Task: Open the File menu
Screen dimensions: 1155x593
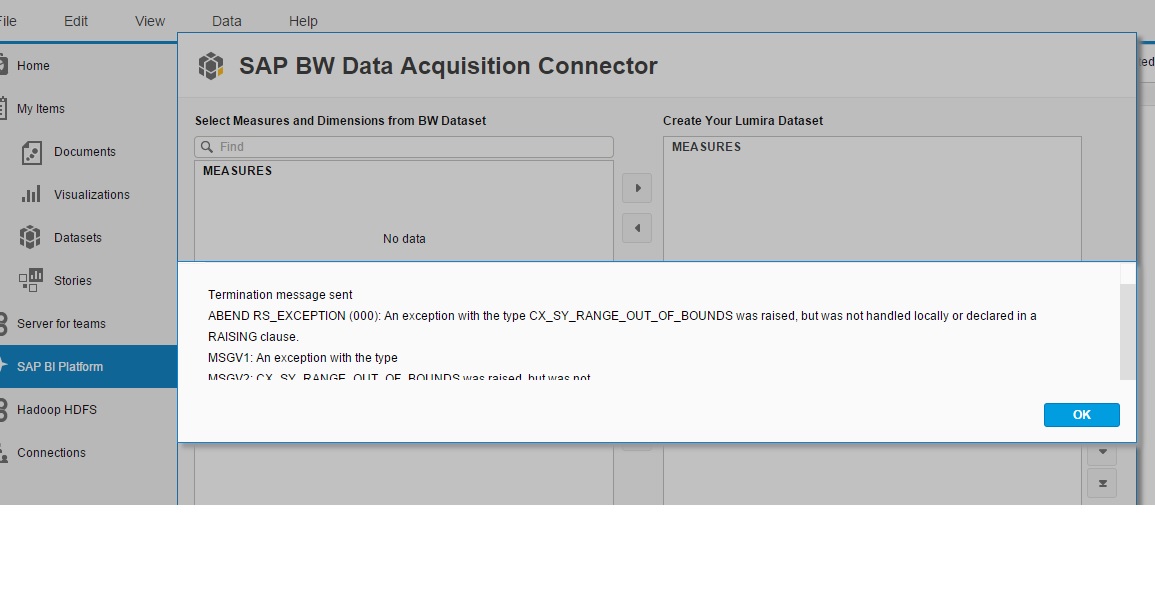Action: (7, 21)
